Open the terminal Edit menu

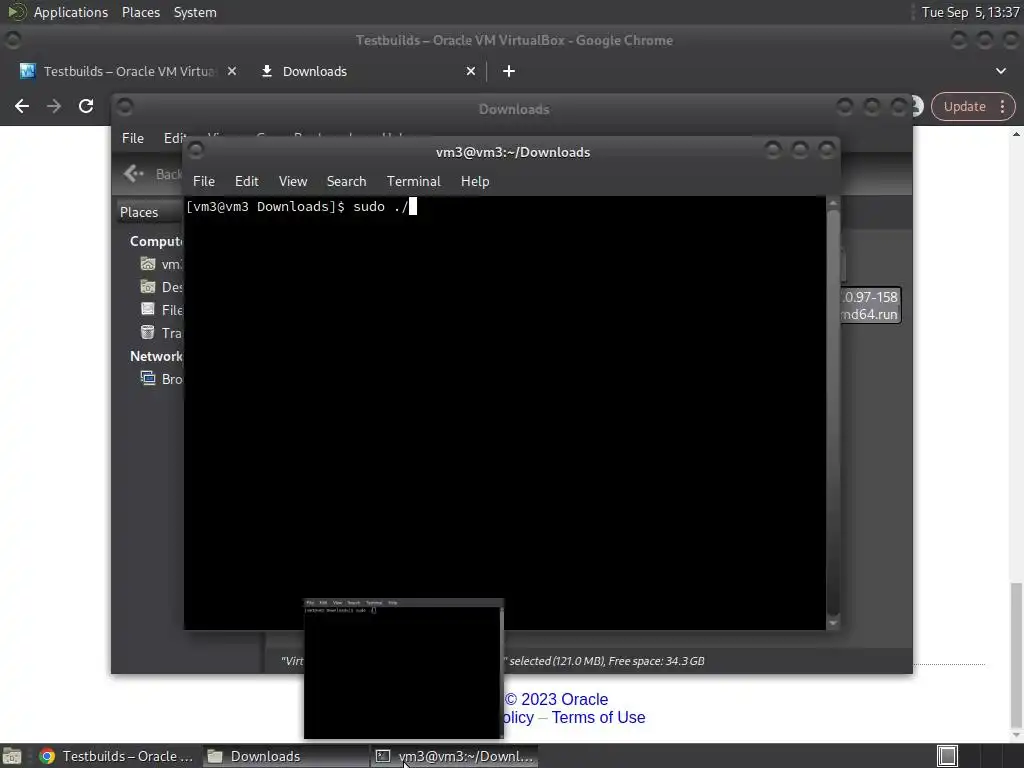tap(246, 181)
